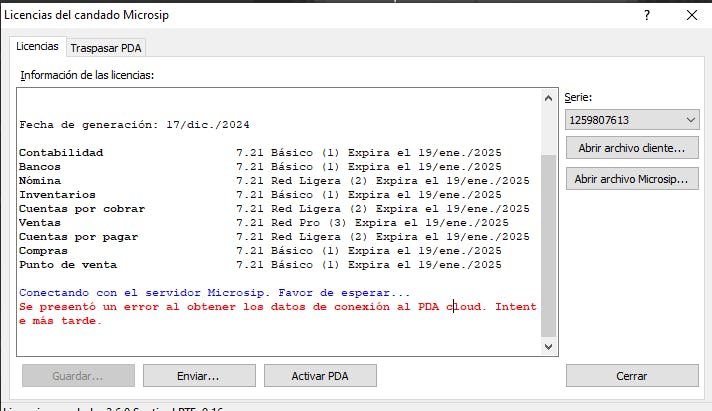Select the Cuentas por pagar line
This screenshot has height=411, width=712.
click(x=274, y=237)
